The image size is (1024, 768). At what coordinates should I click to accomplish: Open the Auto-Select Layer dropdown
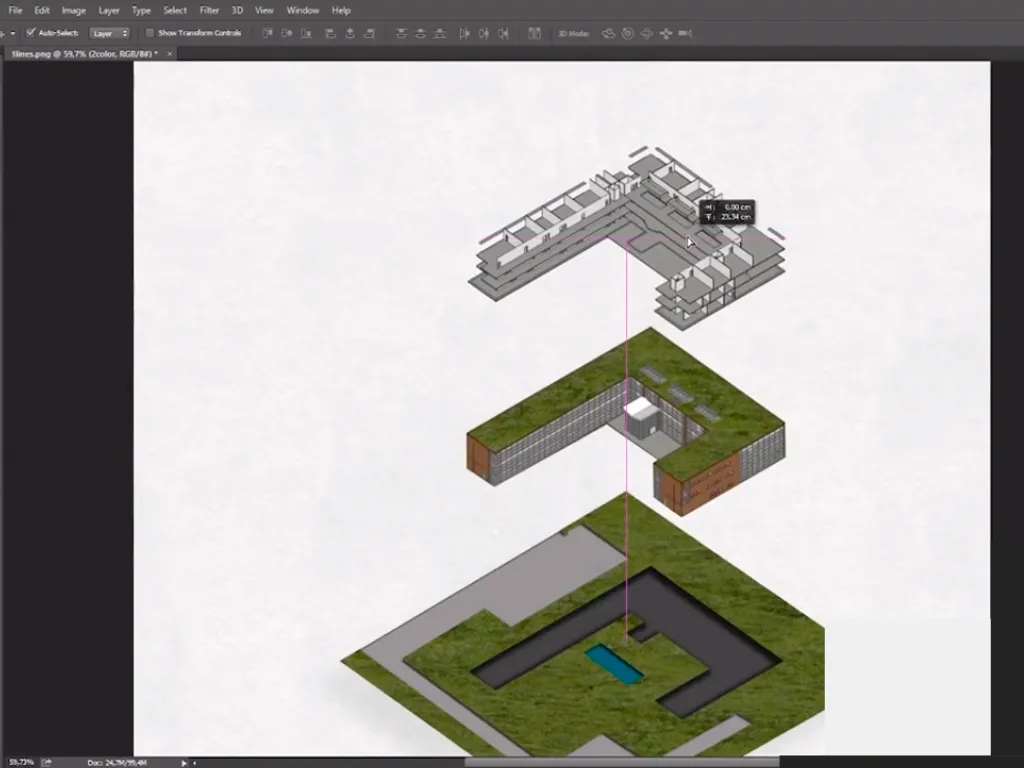point(110,33)
